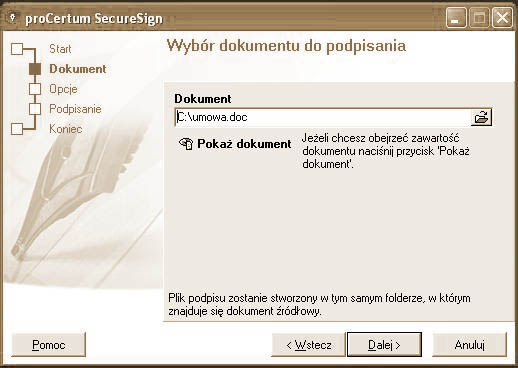
Task: Jump to the Start step label
Action: (x=60, y=49)
